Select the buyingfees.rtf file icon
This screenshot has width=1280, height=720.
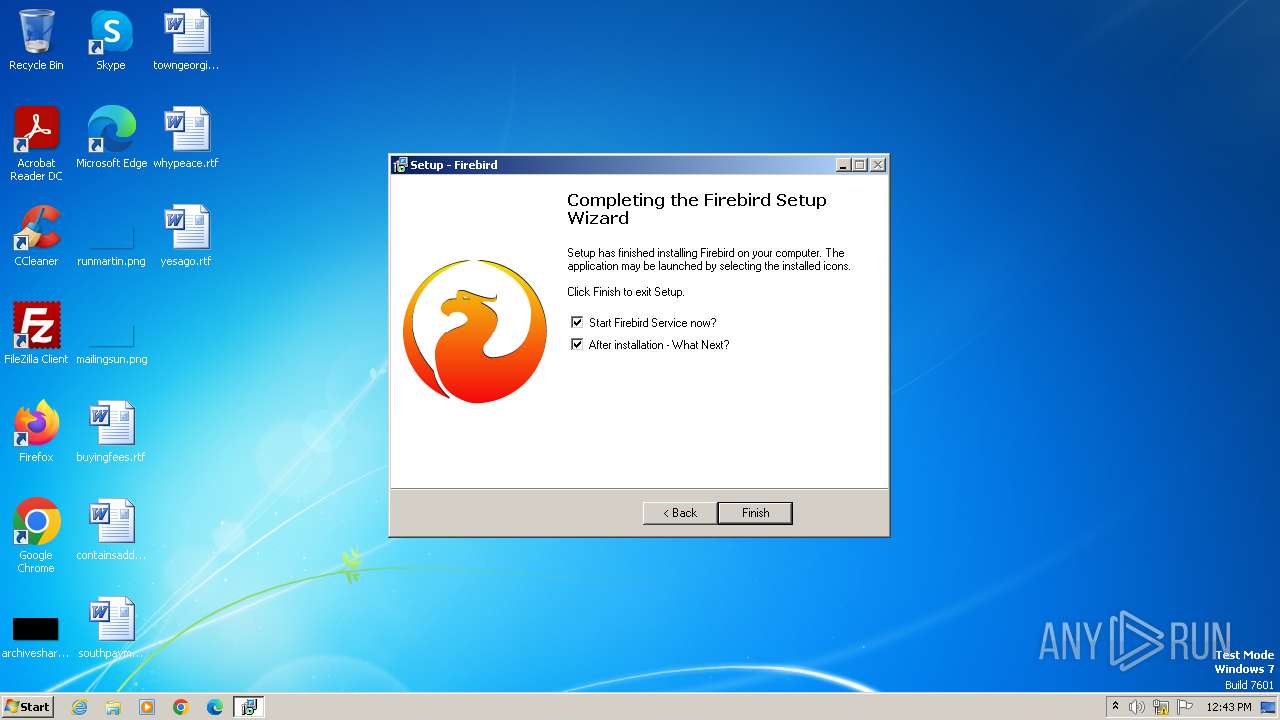[111, 432]
